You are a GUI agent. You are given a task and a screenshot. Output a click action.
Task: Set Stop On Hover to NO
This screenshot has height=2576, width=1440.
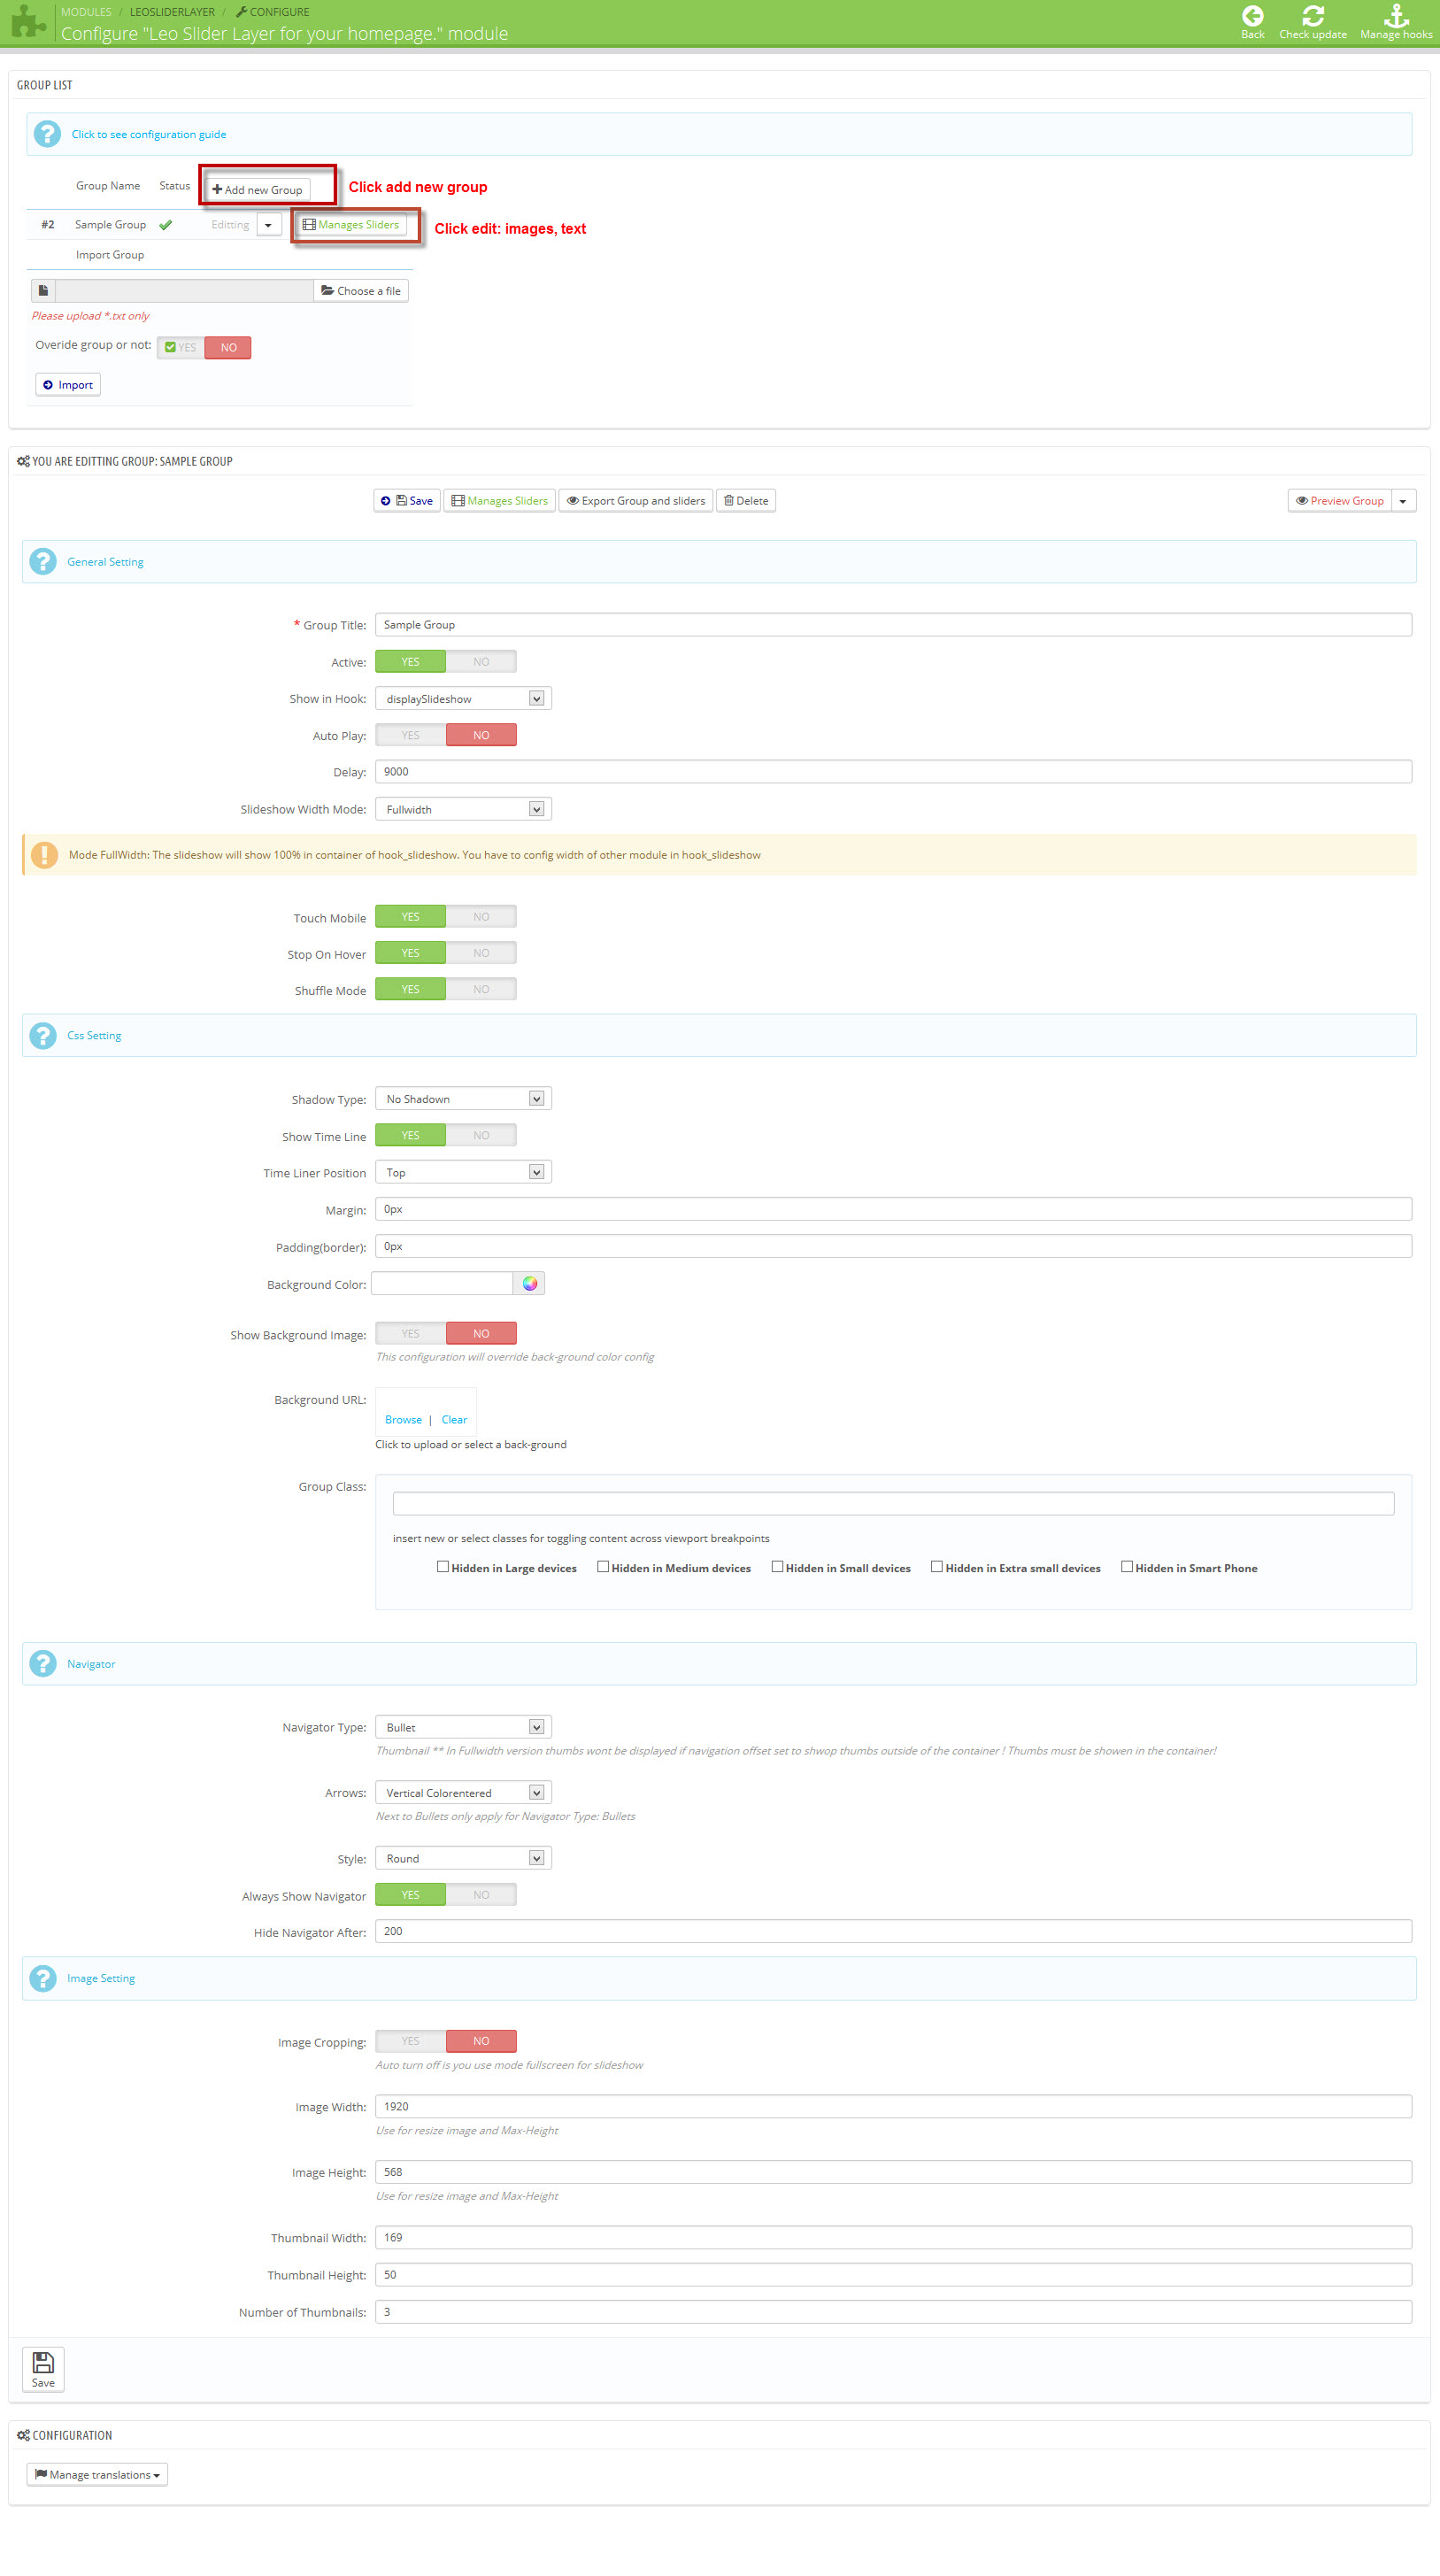click(x=481, y=953)
